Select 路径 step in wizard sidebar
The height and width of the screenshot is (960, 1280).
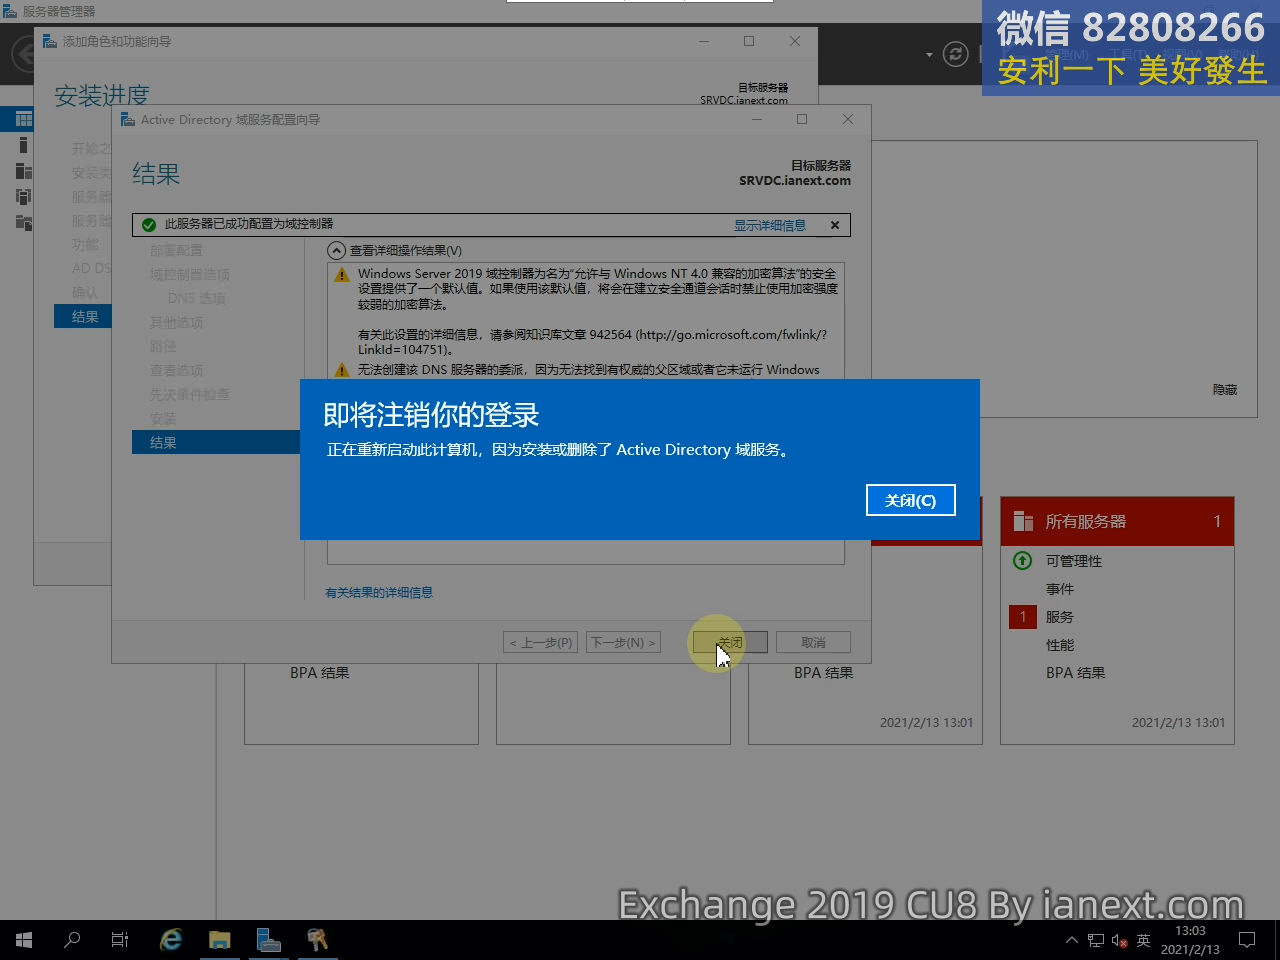tap(163, 346)
